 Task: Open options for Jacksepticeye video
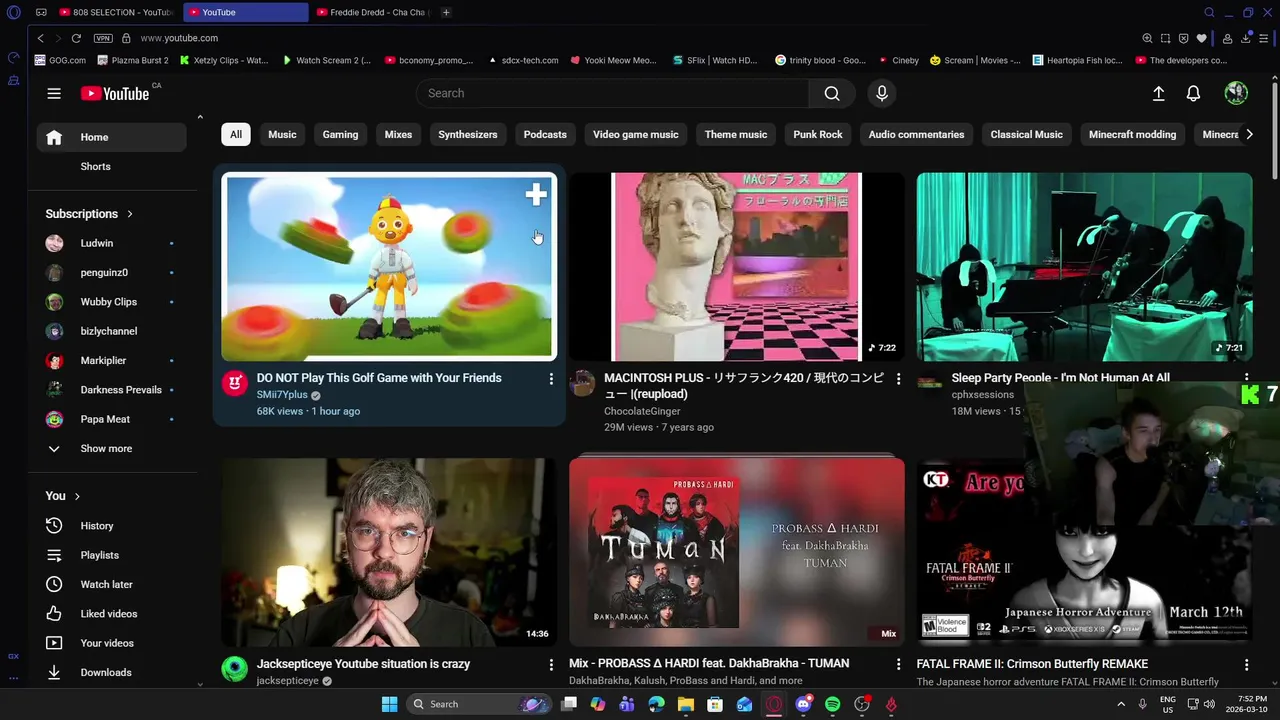click(x=551, y=665)
